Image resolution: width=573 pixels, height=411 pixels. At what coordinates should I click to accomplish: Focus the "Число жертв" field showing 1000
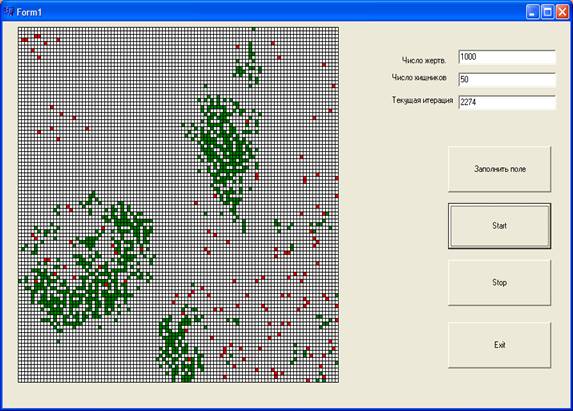pyautogui.click(x=507, y=57)
